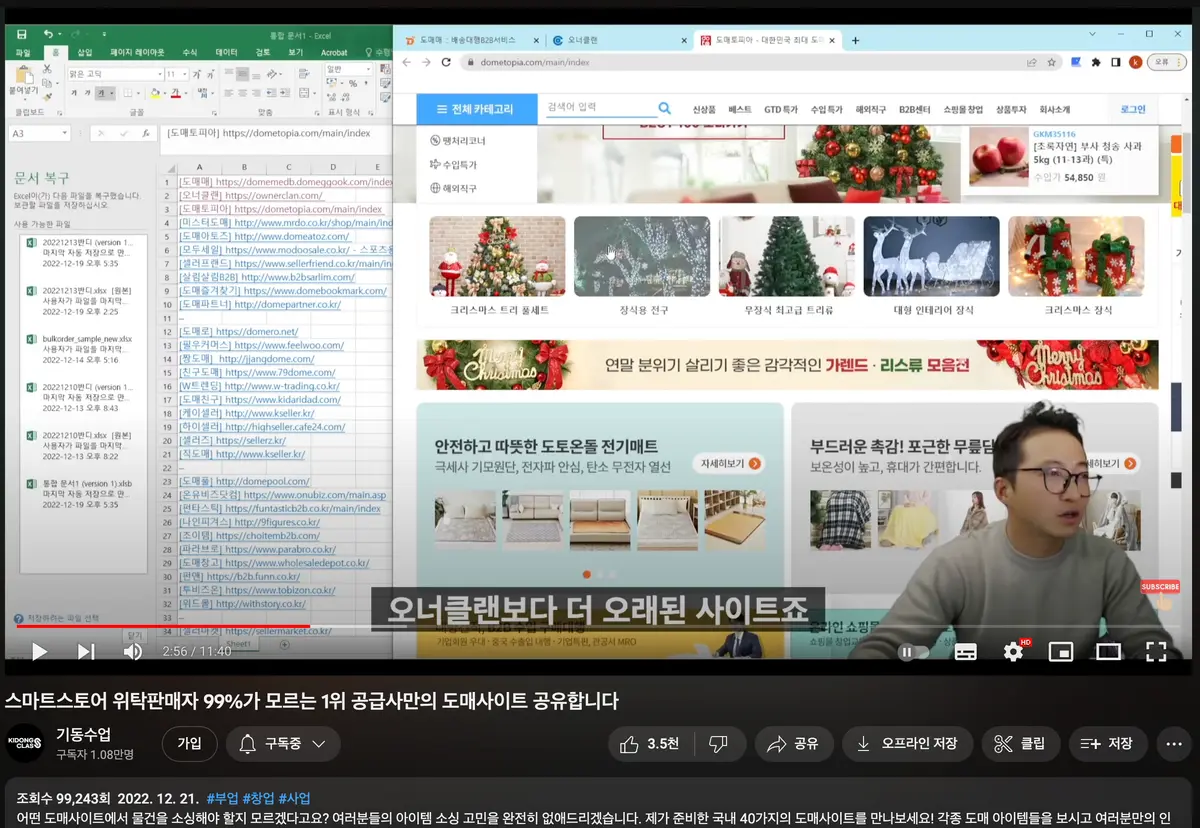Skip to the next video
The width and height of the screenshot is (1200, 828).
(86, 652)
